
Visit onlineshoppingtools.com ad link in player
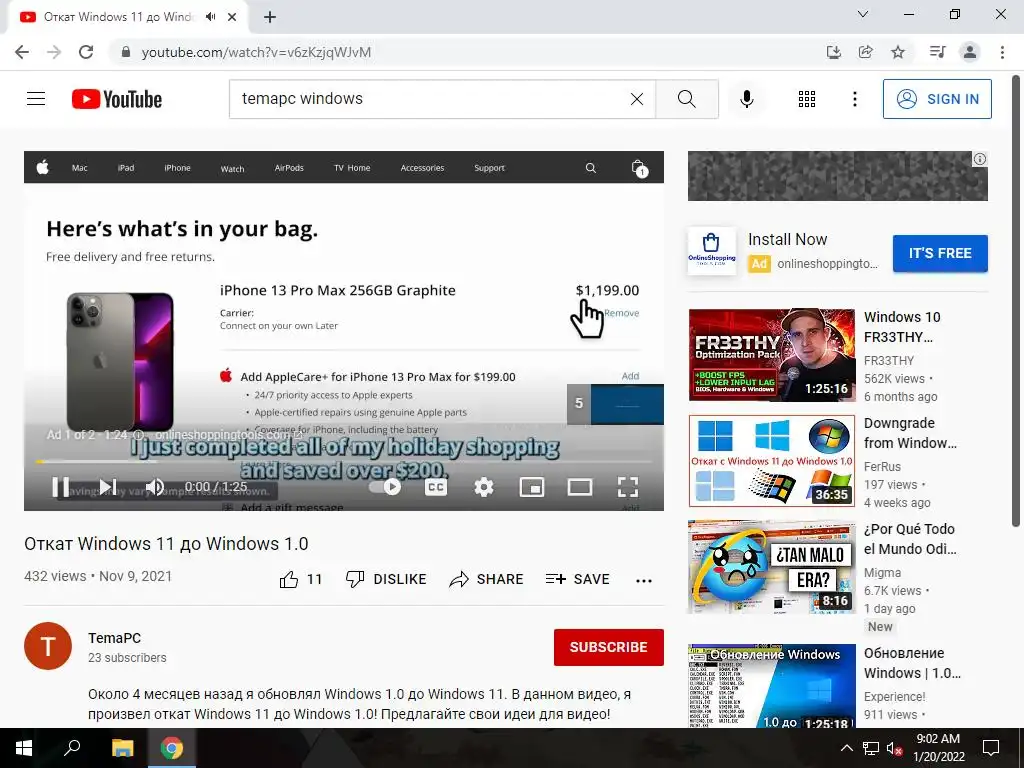229,435
